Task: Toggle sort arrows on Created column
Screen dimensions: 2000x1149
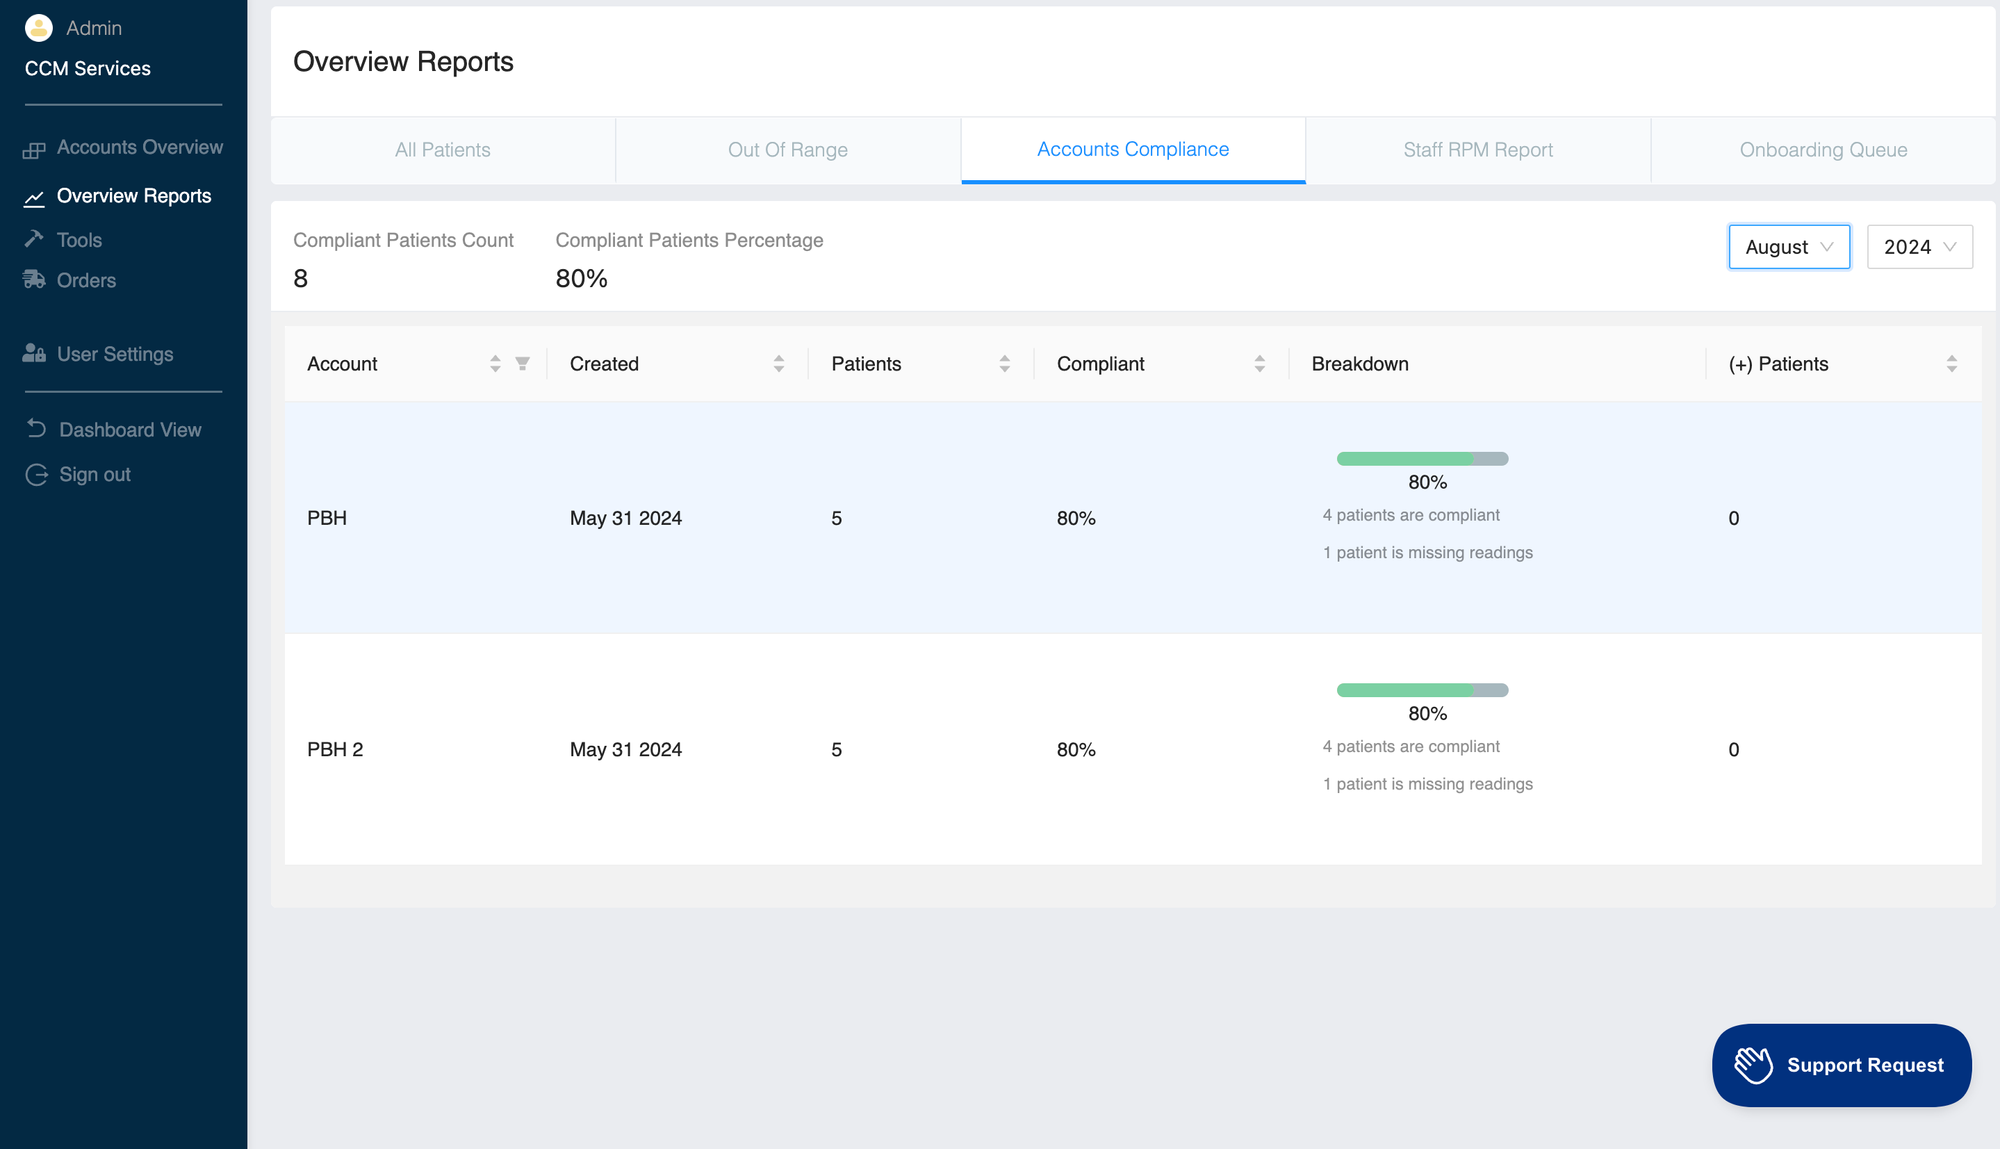Action: click(x=779, y=364)
